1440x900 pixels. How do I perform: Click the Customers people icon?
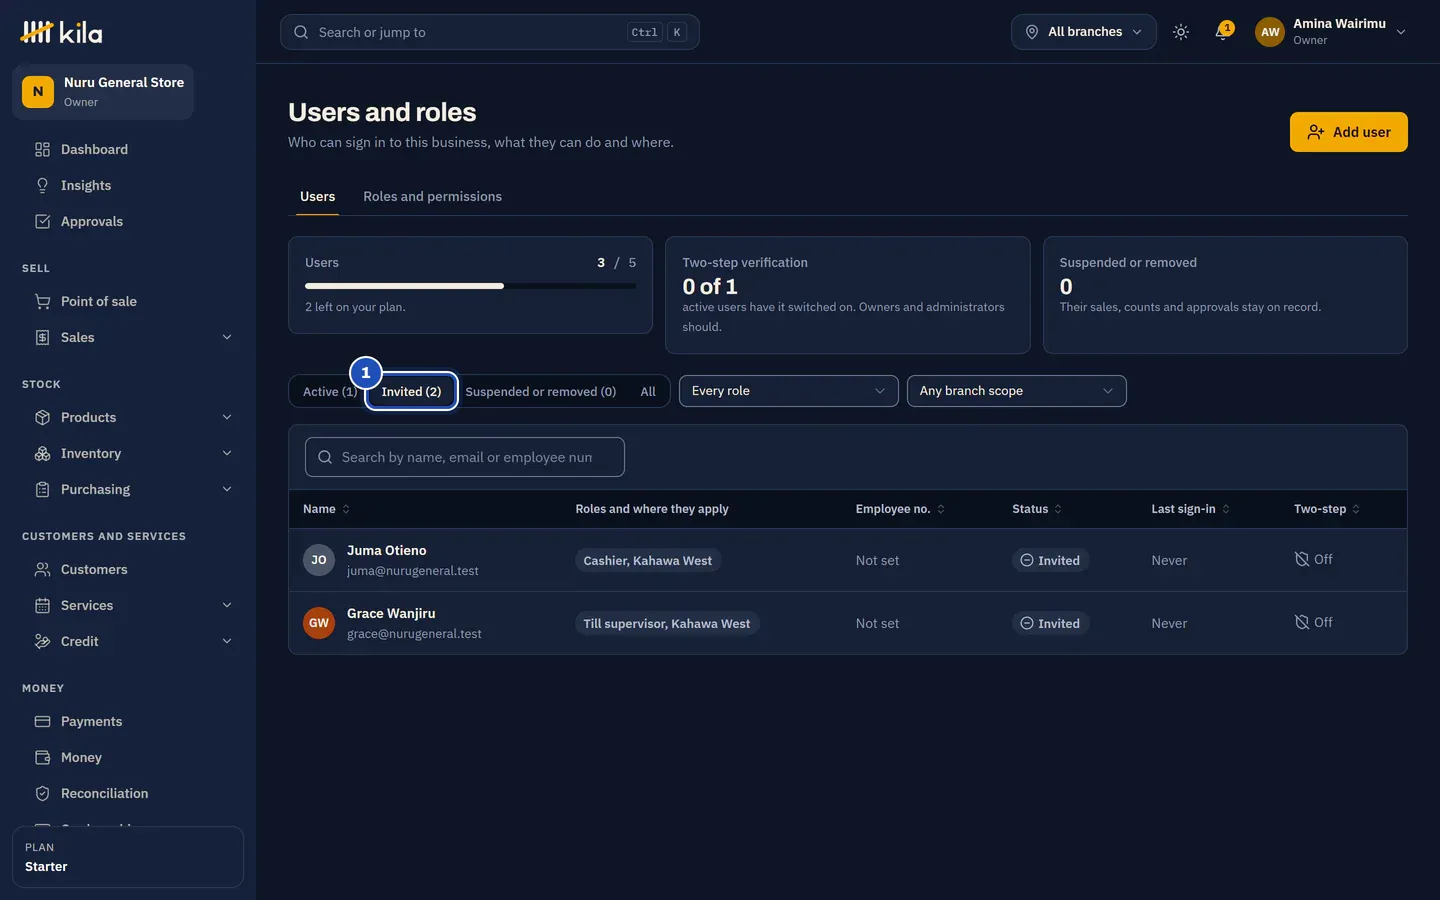[42, 570]
